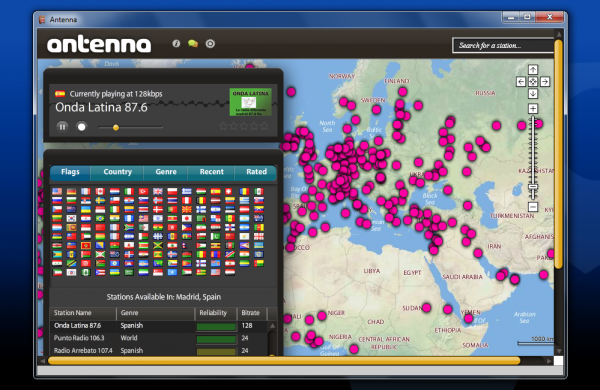Pan the map left
Image resolution: width=600 pixels, height=390 pixels.
521,82
